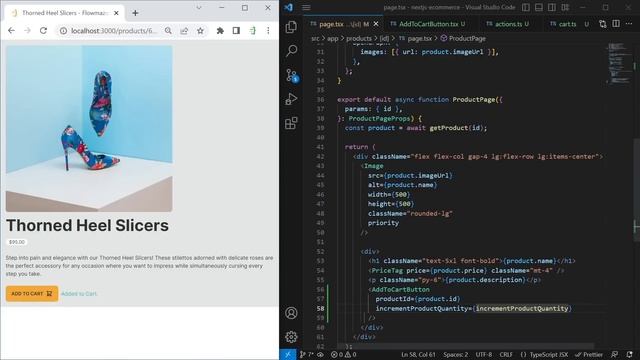
Task: Click the ADD TO CART button
Action: click(32, 293)
